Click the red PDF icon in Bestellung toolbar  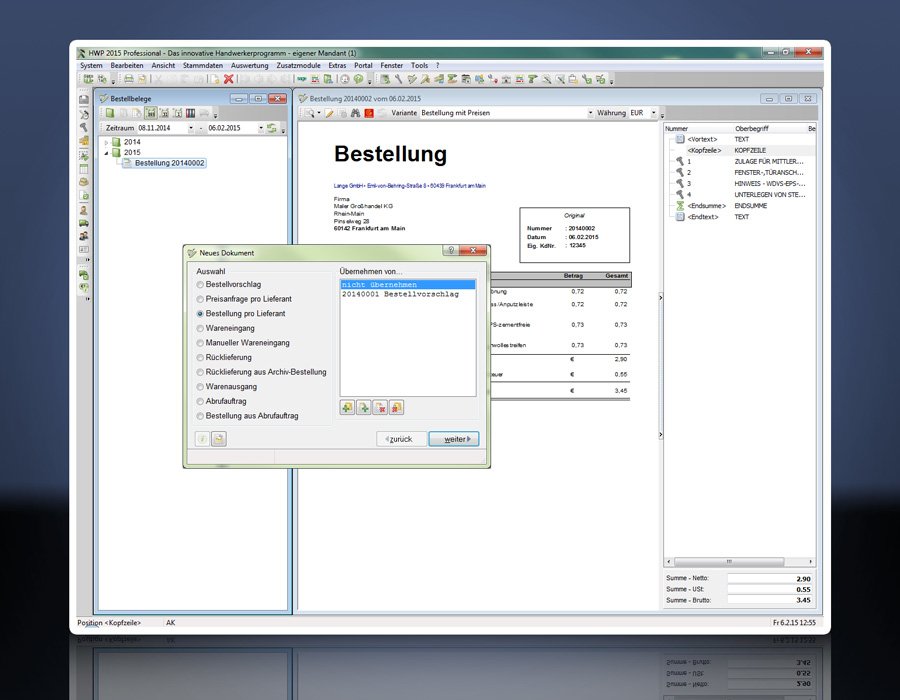pos(369,113)
